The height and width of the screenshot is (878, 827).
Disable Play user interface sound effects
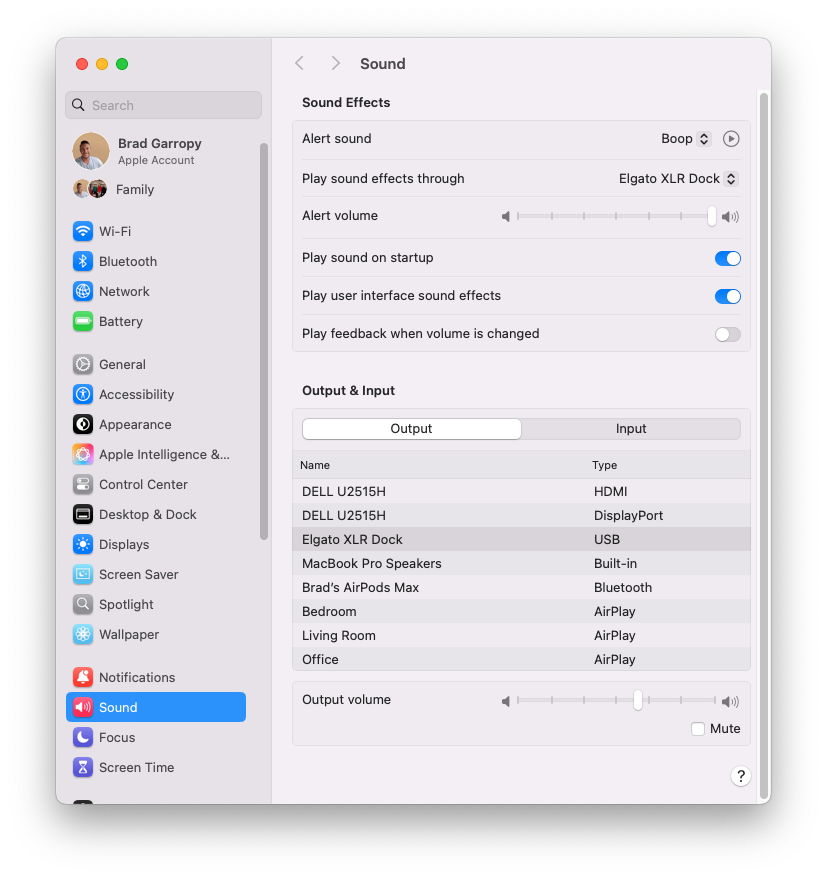tap(727, 296)
